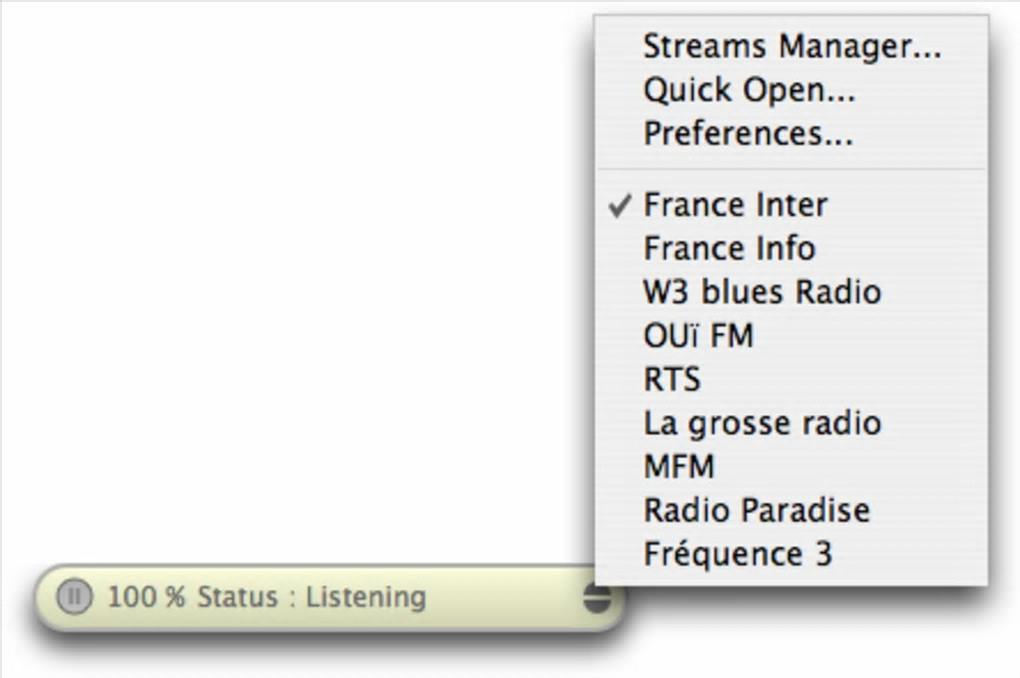Open Preferences... from the menu

pos(748,133)
